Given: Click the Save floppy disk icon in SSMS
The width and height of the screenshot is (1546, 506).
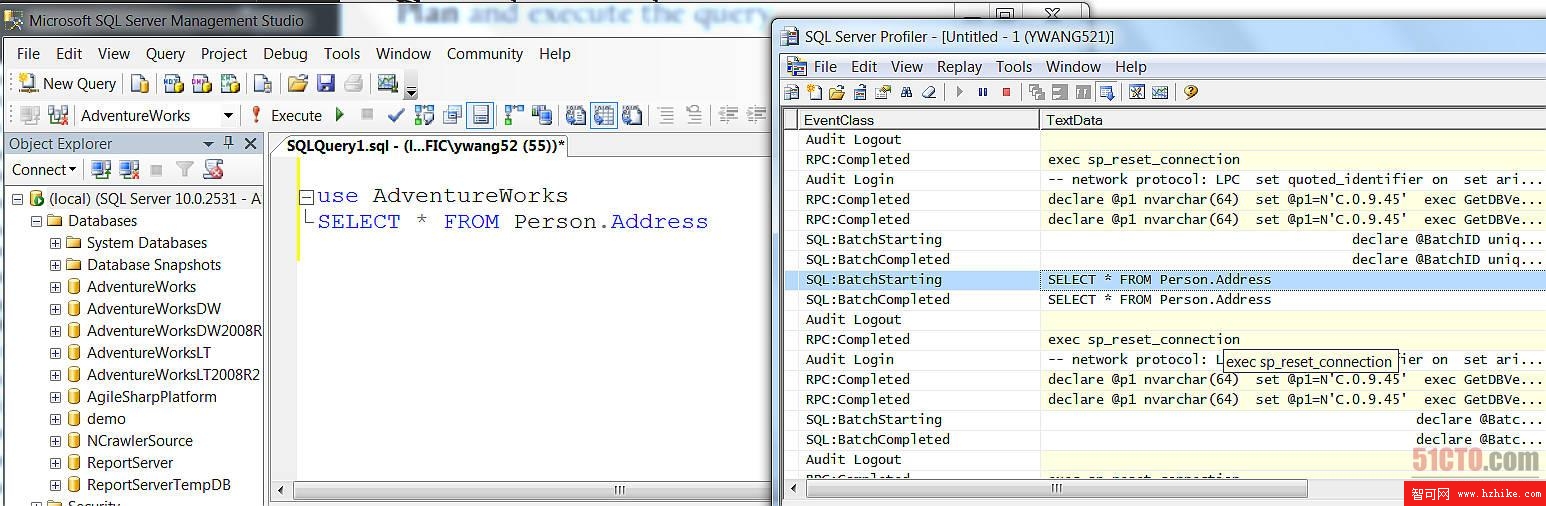Looking at the screenshot, I should [326, 84].
